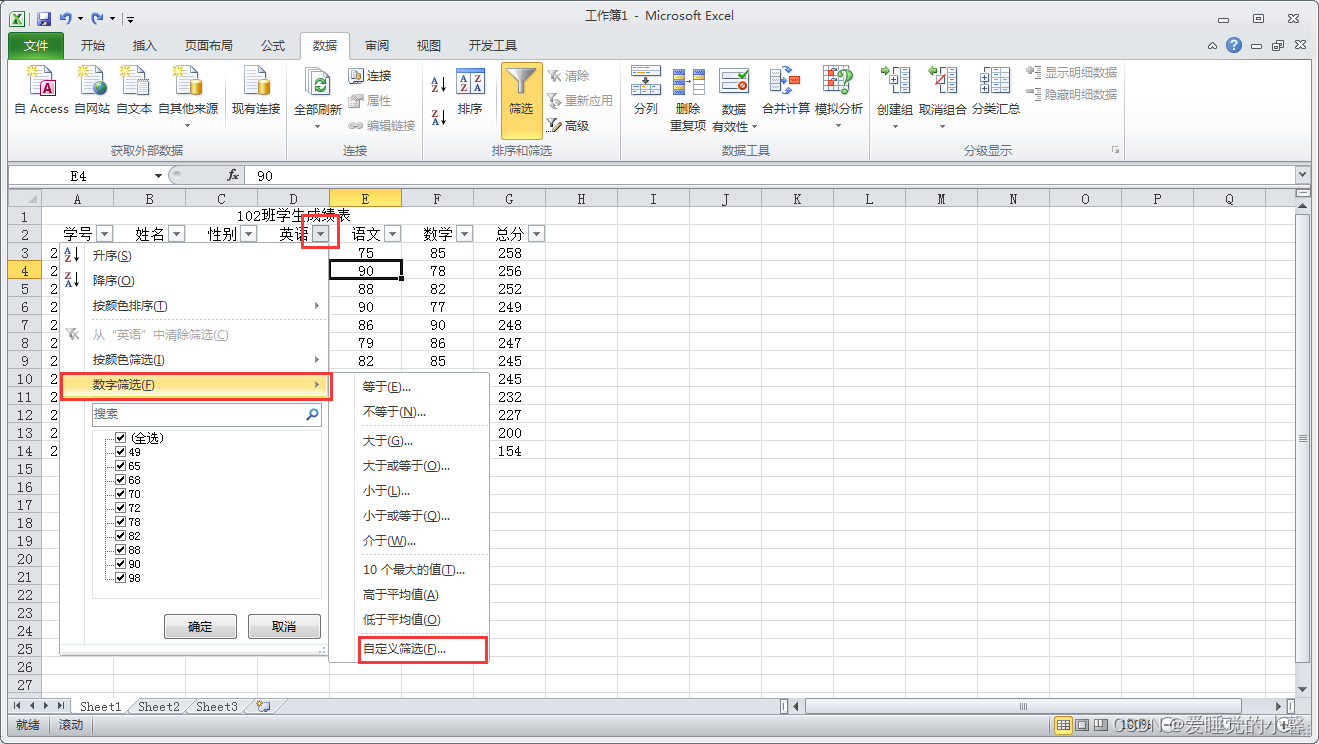Uncheck value 98 in filter list
Image resolution: width=1319 pixels, height=744 pixels.
(x=121, y=578)
